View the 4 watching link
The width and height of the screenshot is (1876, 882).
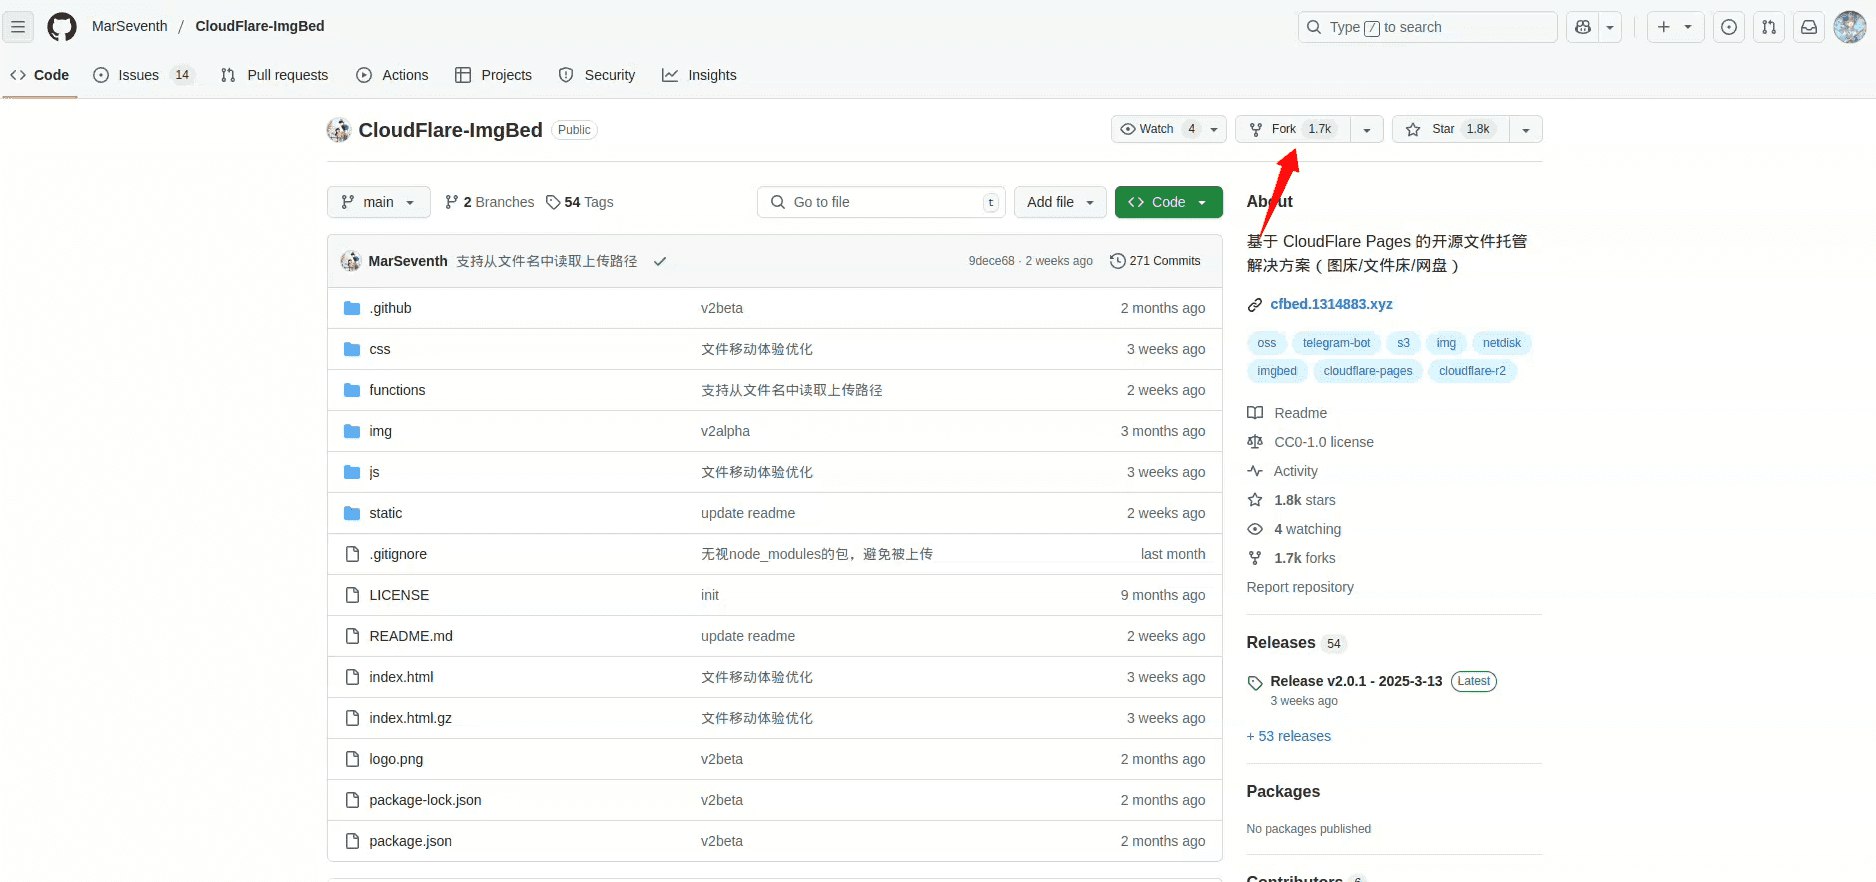1295,529
